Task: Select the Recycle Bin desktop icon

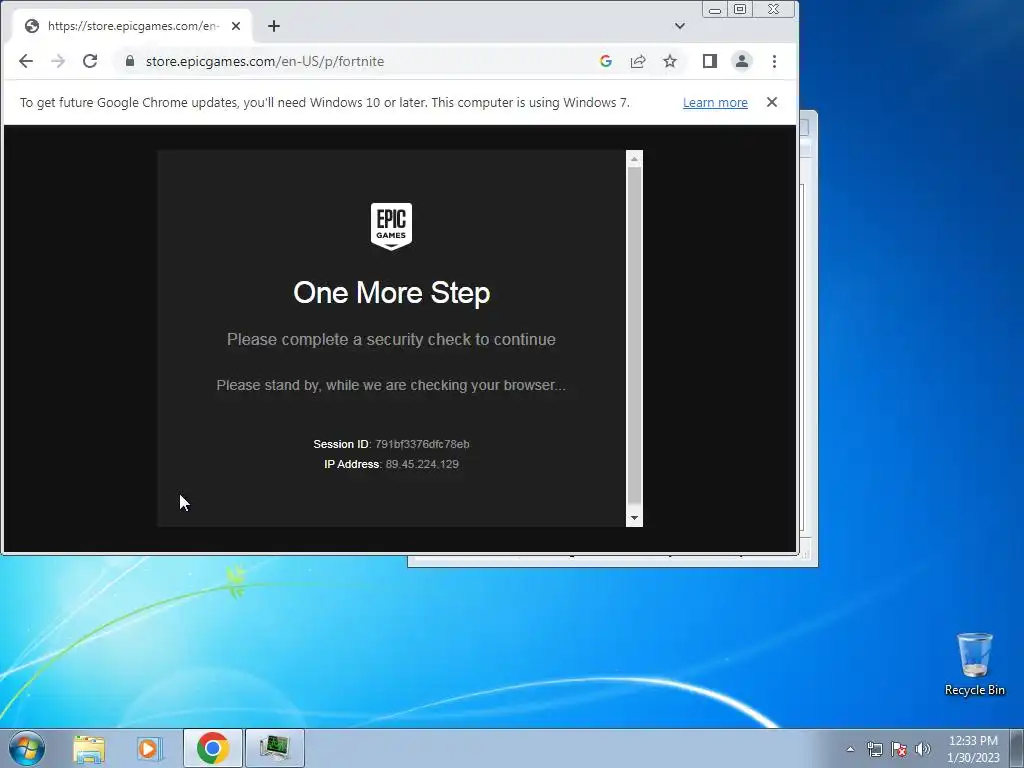Action: (x=975, y=665)
